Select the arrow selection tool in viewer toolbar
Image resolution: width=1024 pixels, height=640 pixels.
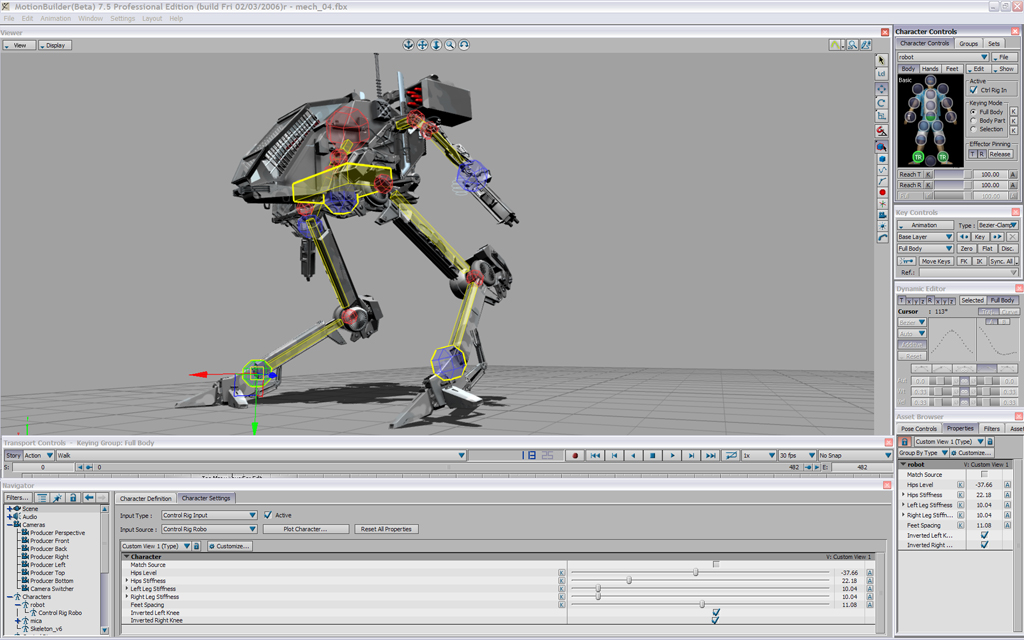click(x=881, y=61)
